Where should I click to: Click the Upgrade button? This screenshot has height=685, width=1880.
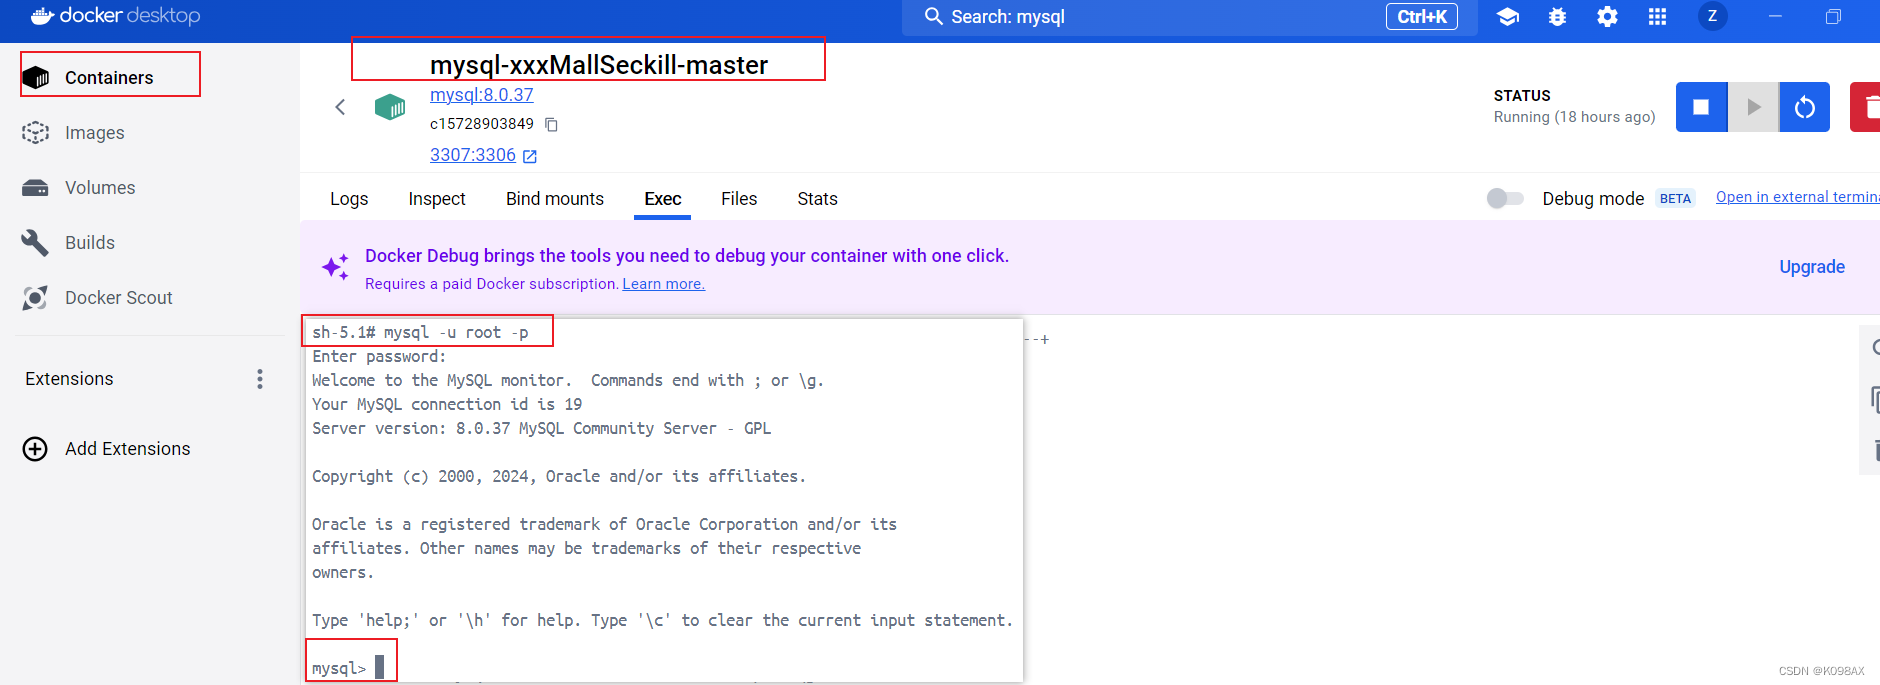[1812, 267]
